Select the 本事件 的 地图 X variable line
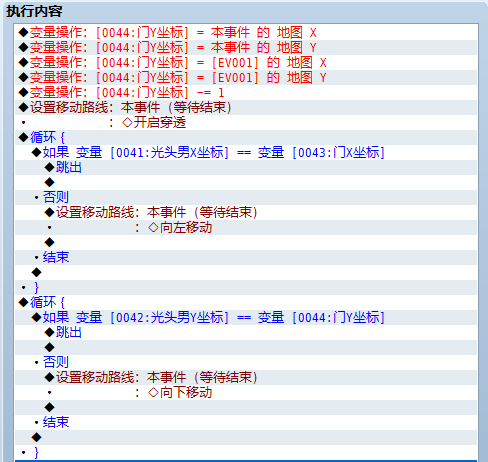This screenshot has width=488, height=462. click(x=246, y=33)
